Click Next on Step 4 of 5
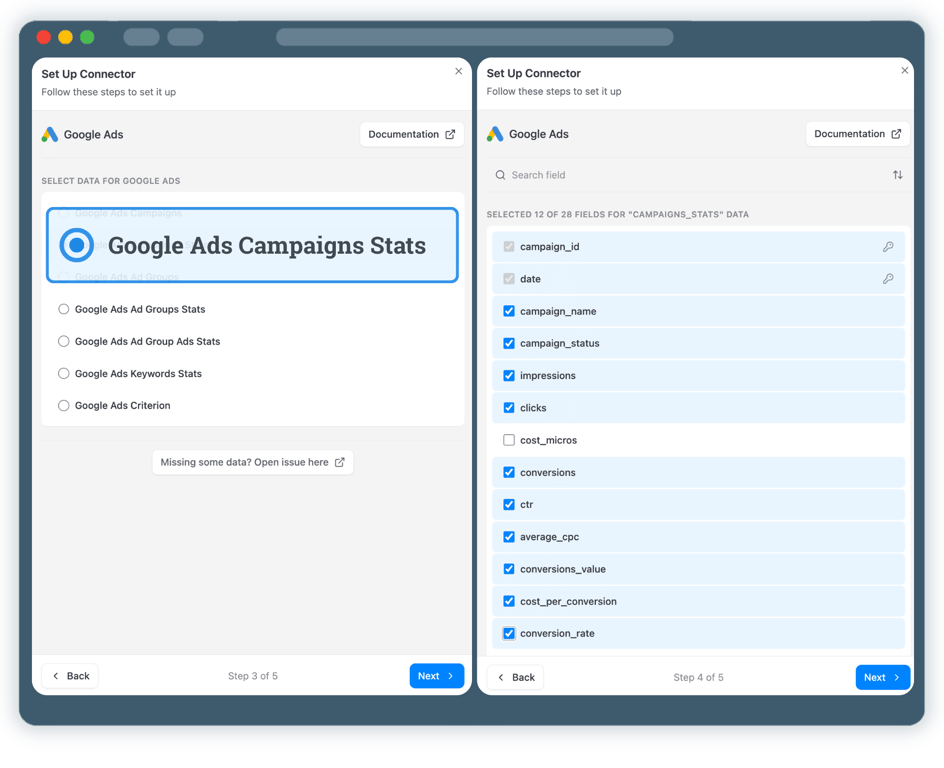The height and width of the screenshot is (768, 944). tap(883, 677)
